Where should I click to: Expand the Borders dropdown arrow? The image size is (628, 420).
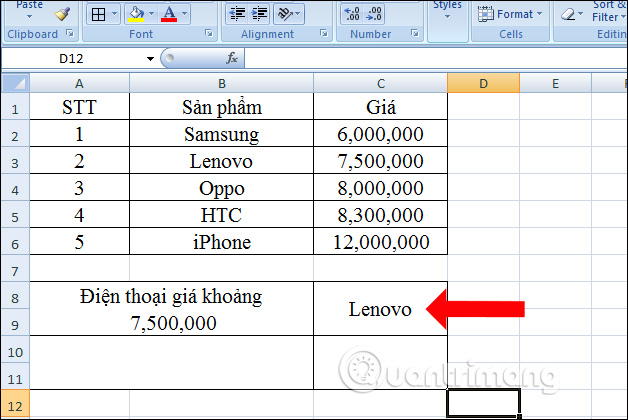(x=114, y=14)
